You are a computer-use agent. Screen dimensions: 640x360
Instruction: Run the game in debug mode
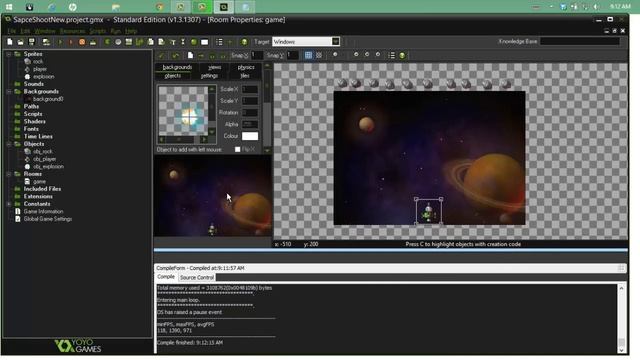pos(71,42)
